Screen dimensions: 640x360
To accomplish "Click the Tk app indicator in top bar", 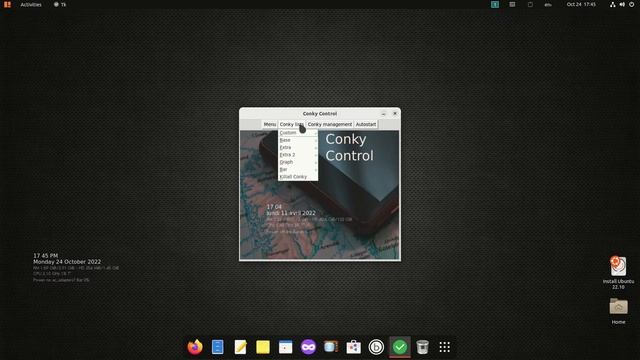I will [x=60, y=4].
